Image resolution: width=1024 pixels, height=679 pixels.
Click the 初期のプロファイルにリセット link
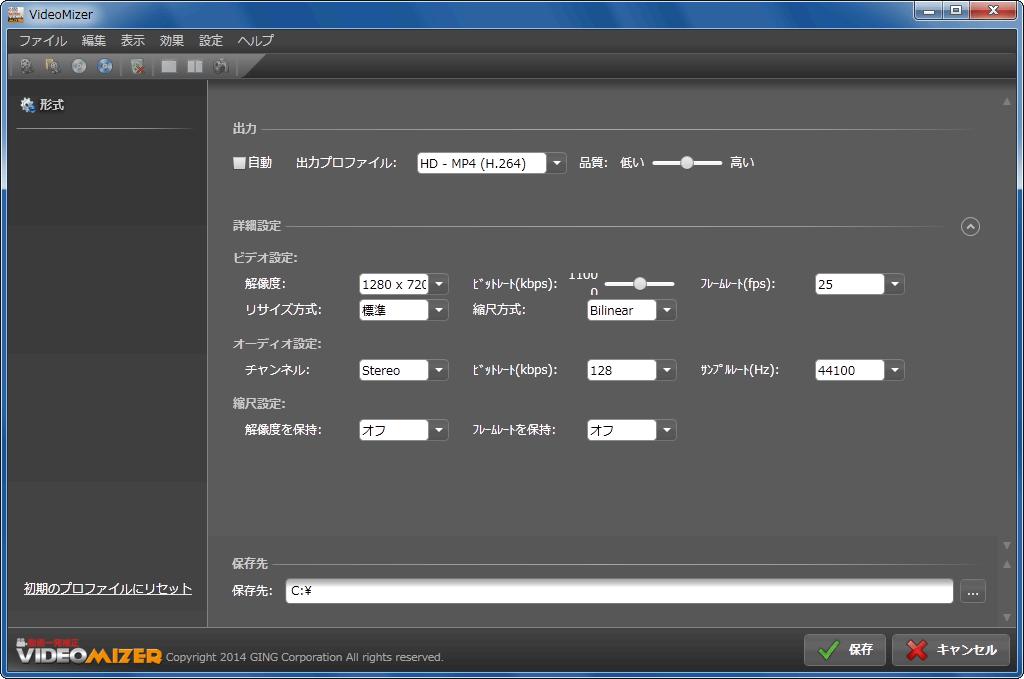pos(108,588)
